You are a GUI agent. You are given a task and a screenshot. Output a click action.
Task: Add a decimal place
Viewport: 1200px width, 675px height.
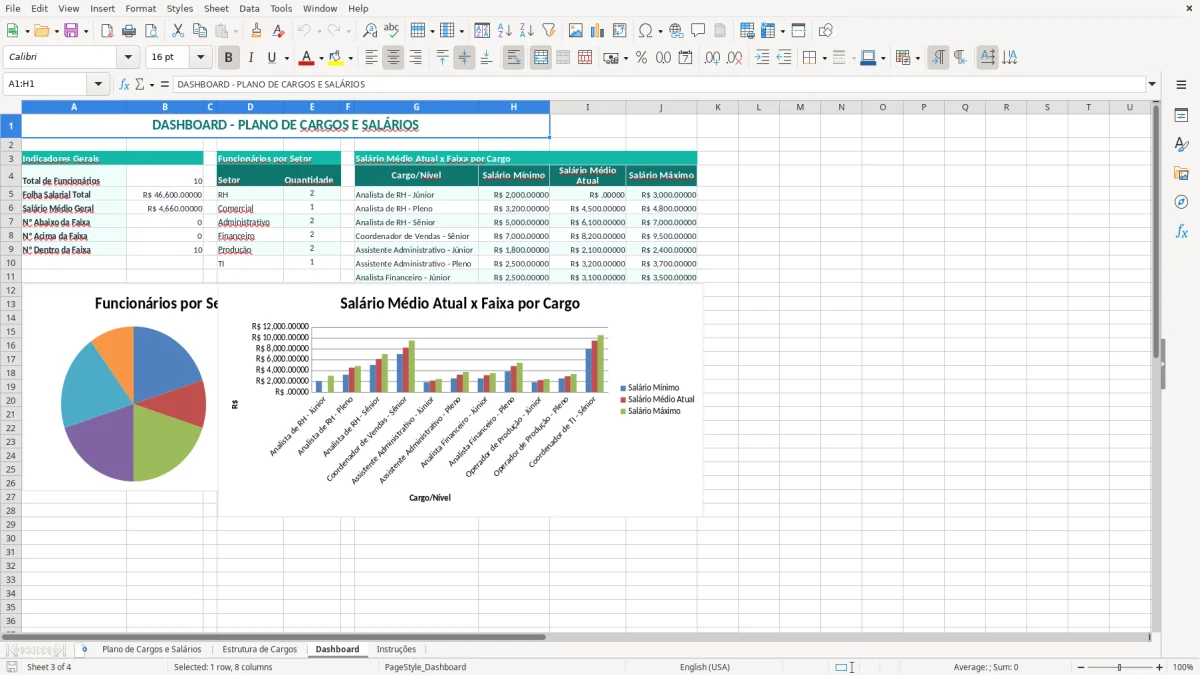712,58
